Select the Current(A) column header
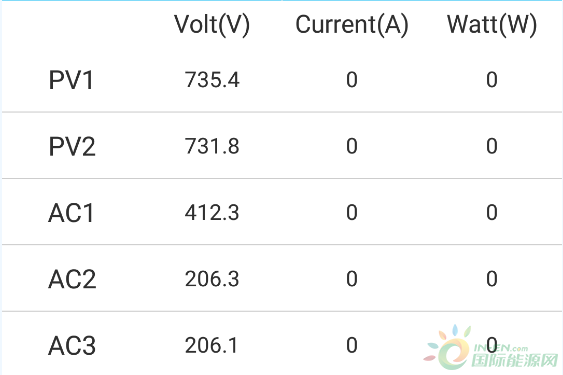563x375 pixels. [352, 25]
